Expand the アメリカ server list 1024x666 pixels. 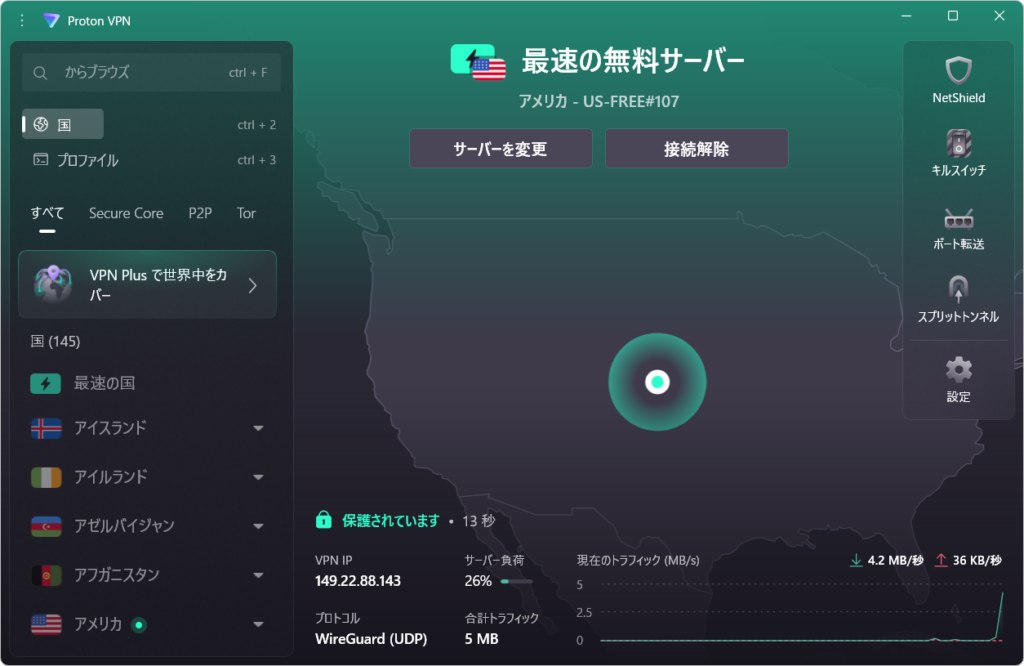pyautogui.click(x=258, y=624)
